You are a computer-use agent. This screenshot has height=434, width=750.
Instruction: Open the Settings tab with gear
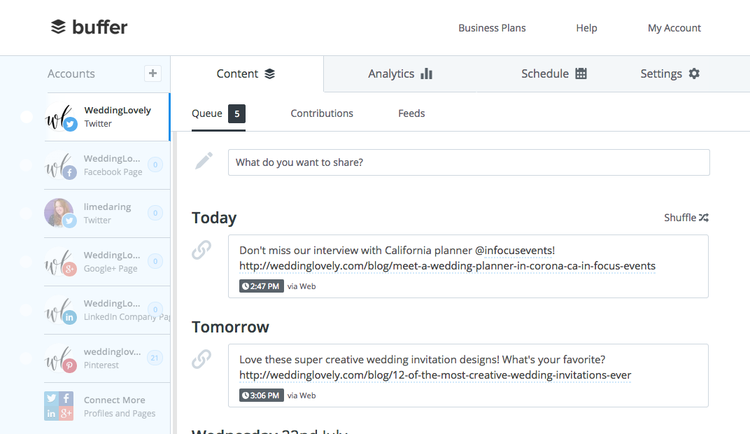[670, 74]
